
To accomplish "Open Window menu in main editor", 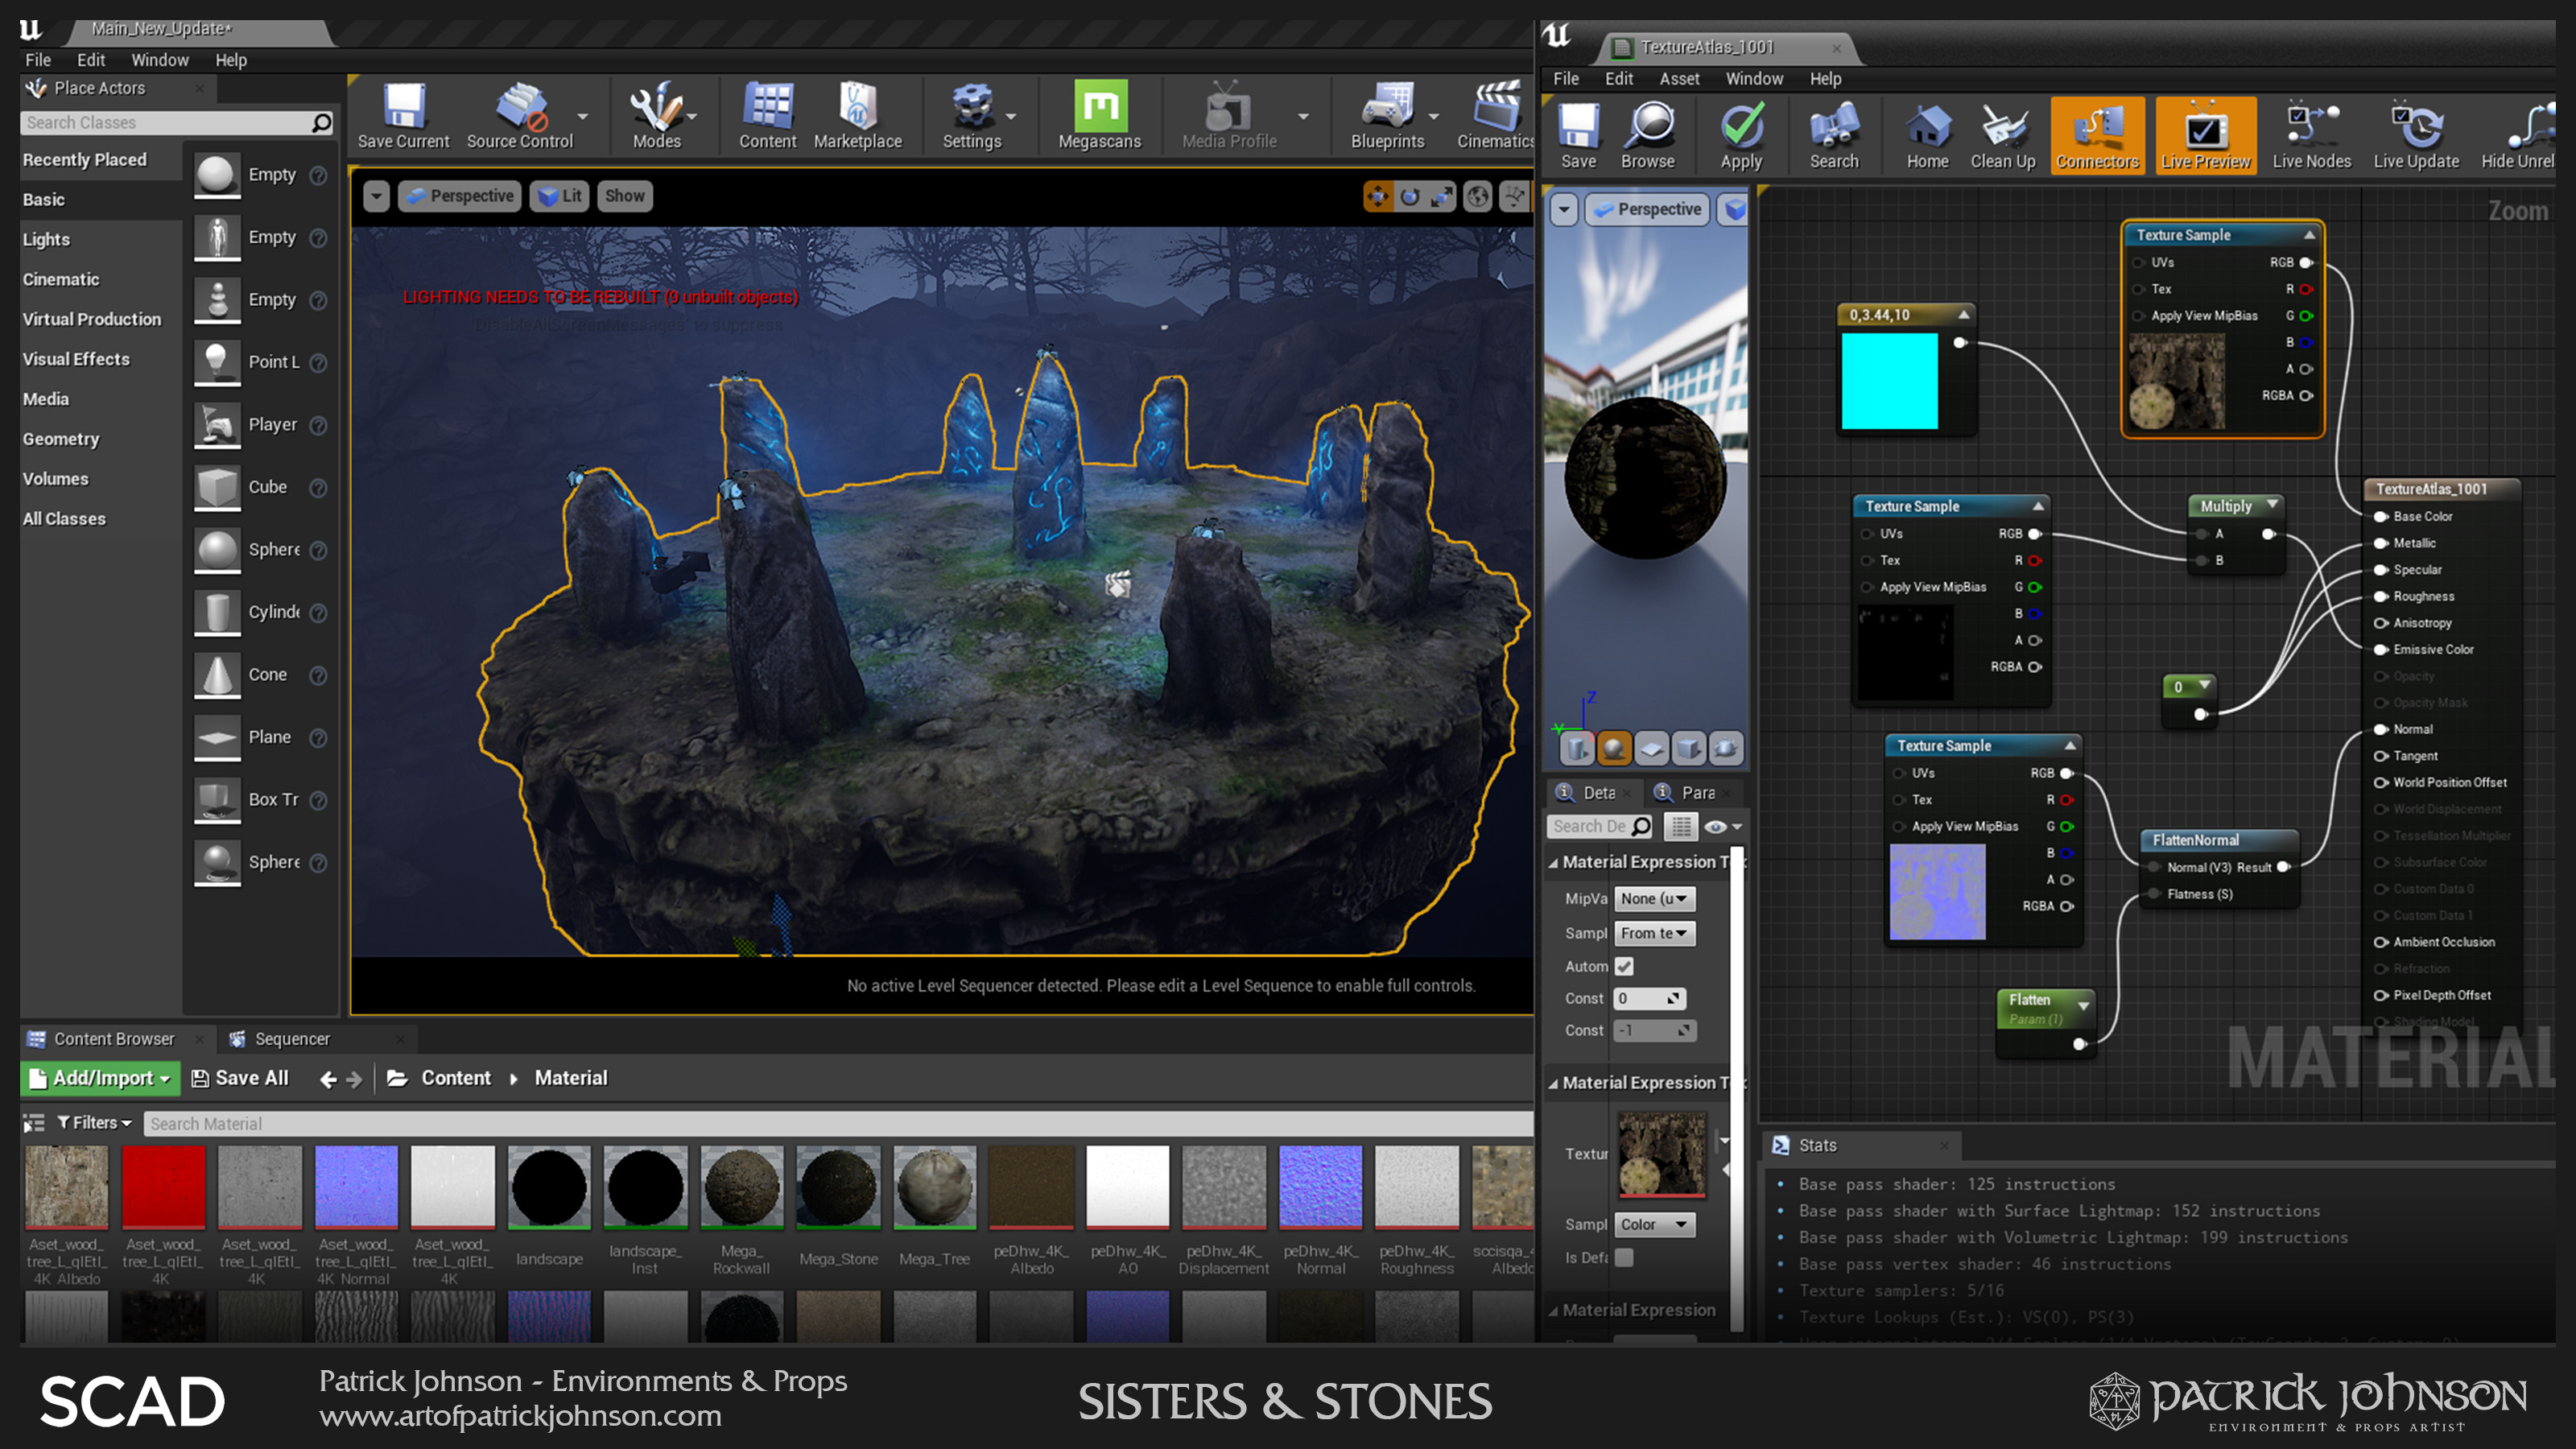I will click(x=160, y=60).
